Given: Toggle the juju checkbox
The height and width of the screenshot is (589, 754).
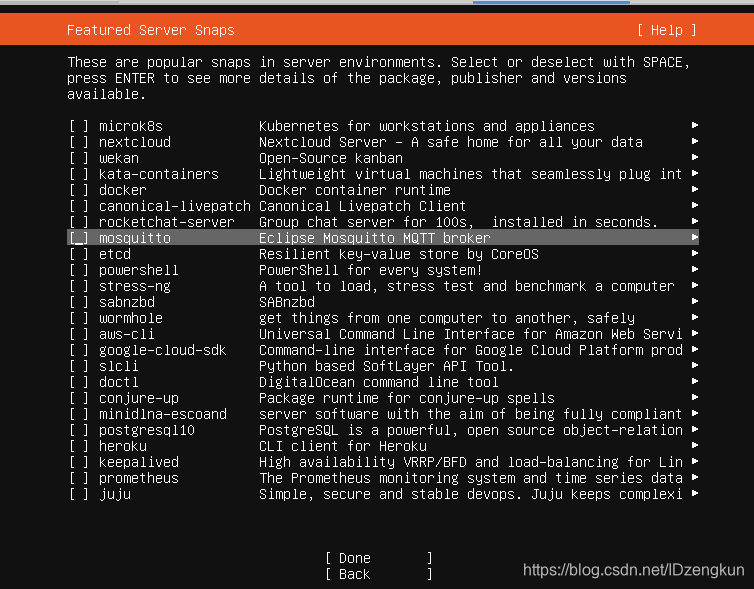Looking at the screenshot, I should click(x=79, y=494).
